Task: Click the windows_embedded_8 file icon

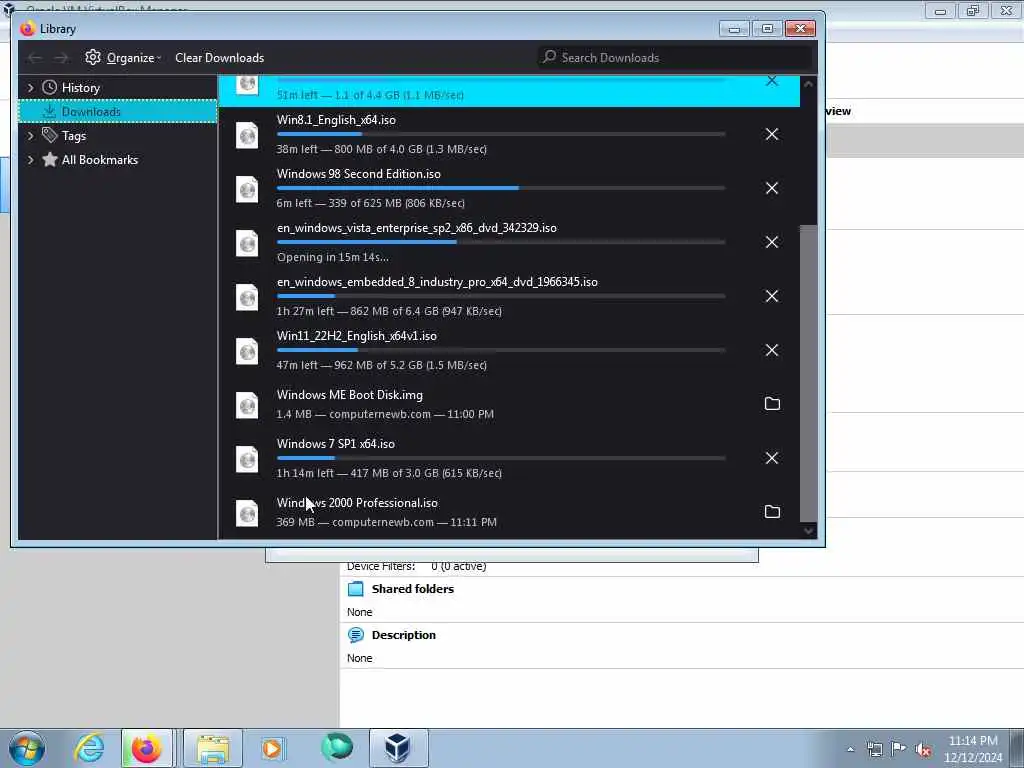Action: pyautogui.click(x=247, y=297)
